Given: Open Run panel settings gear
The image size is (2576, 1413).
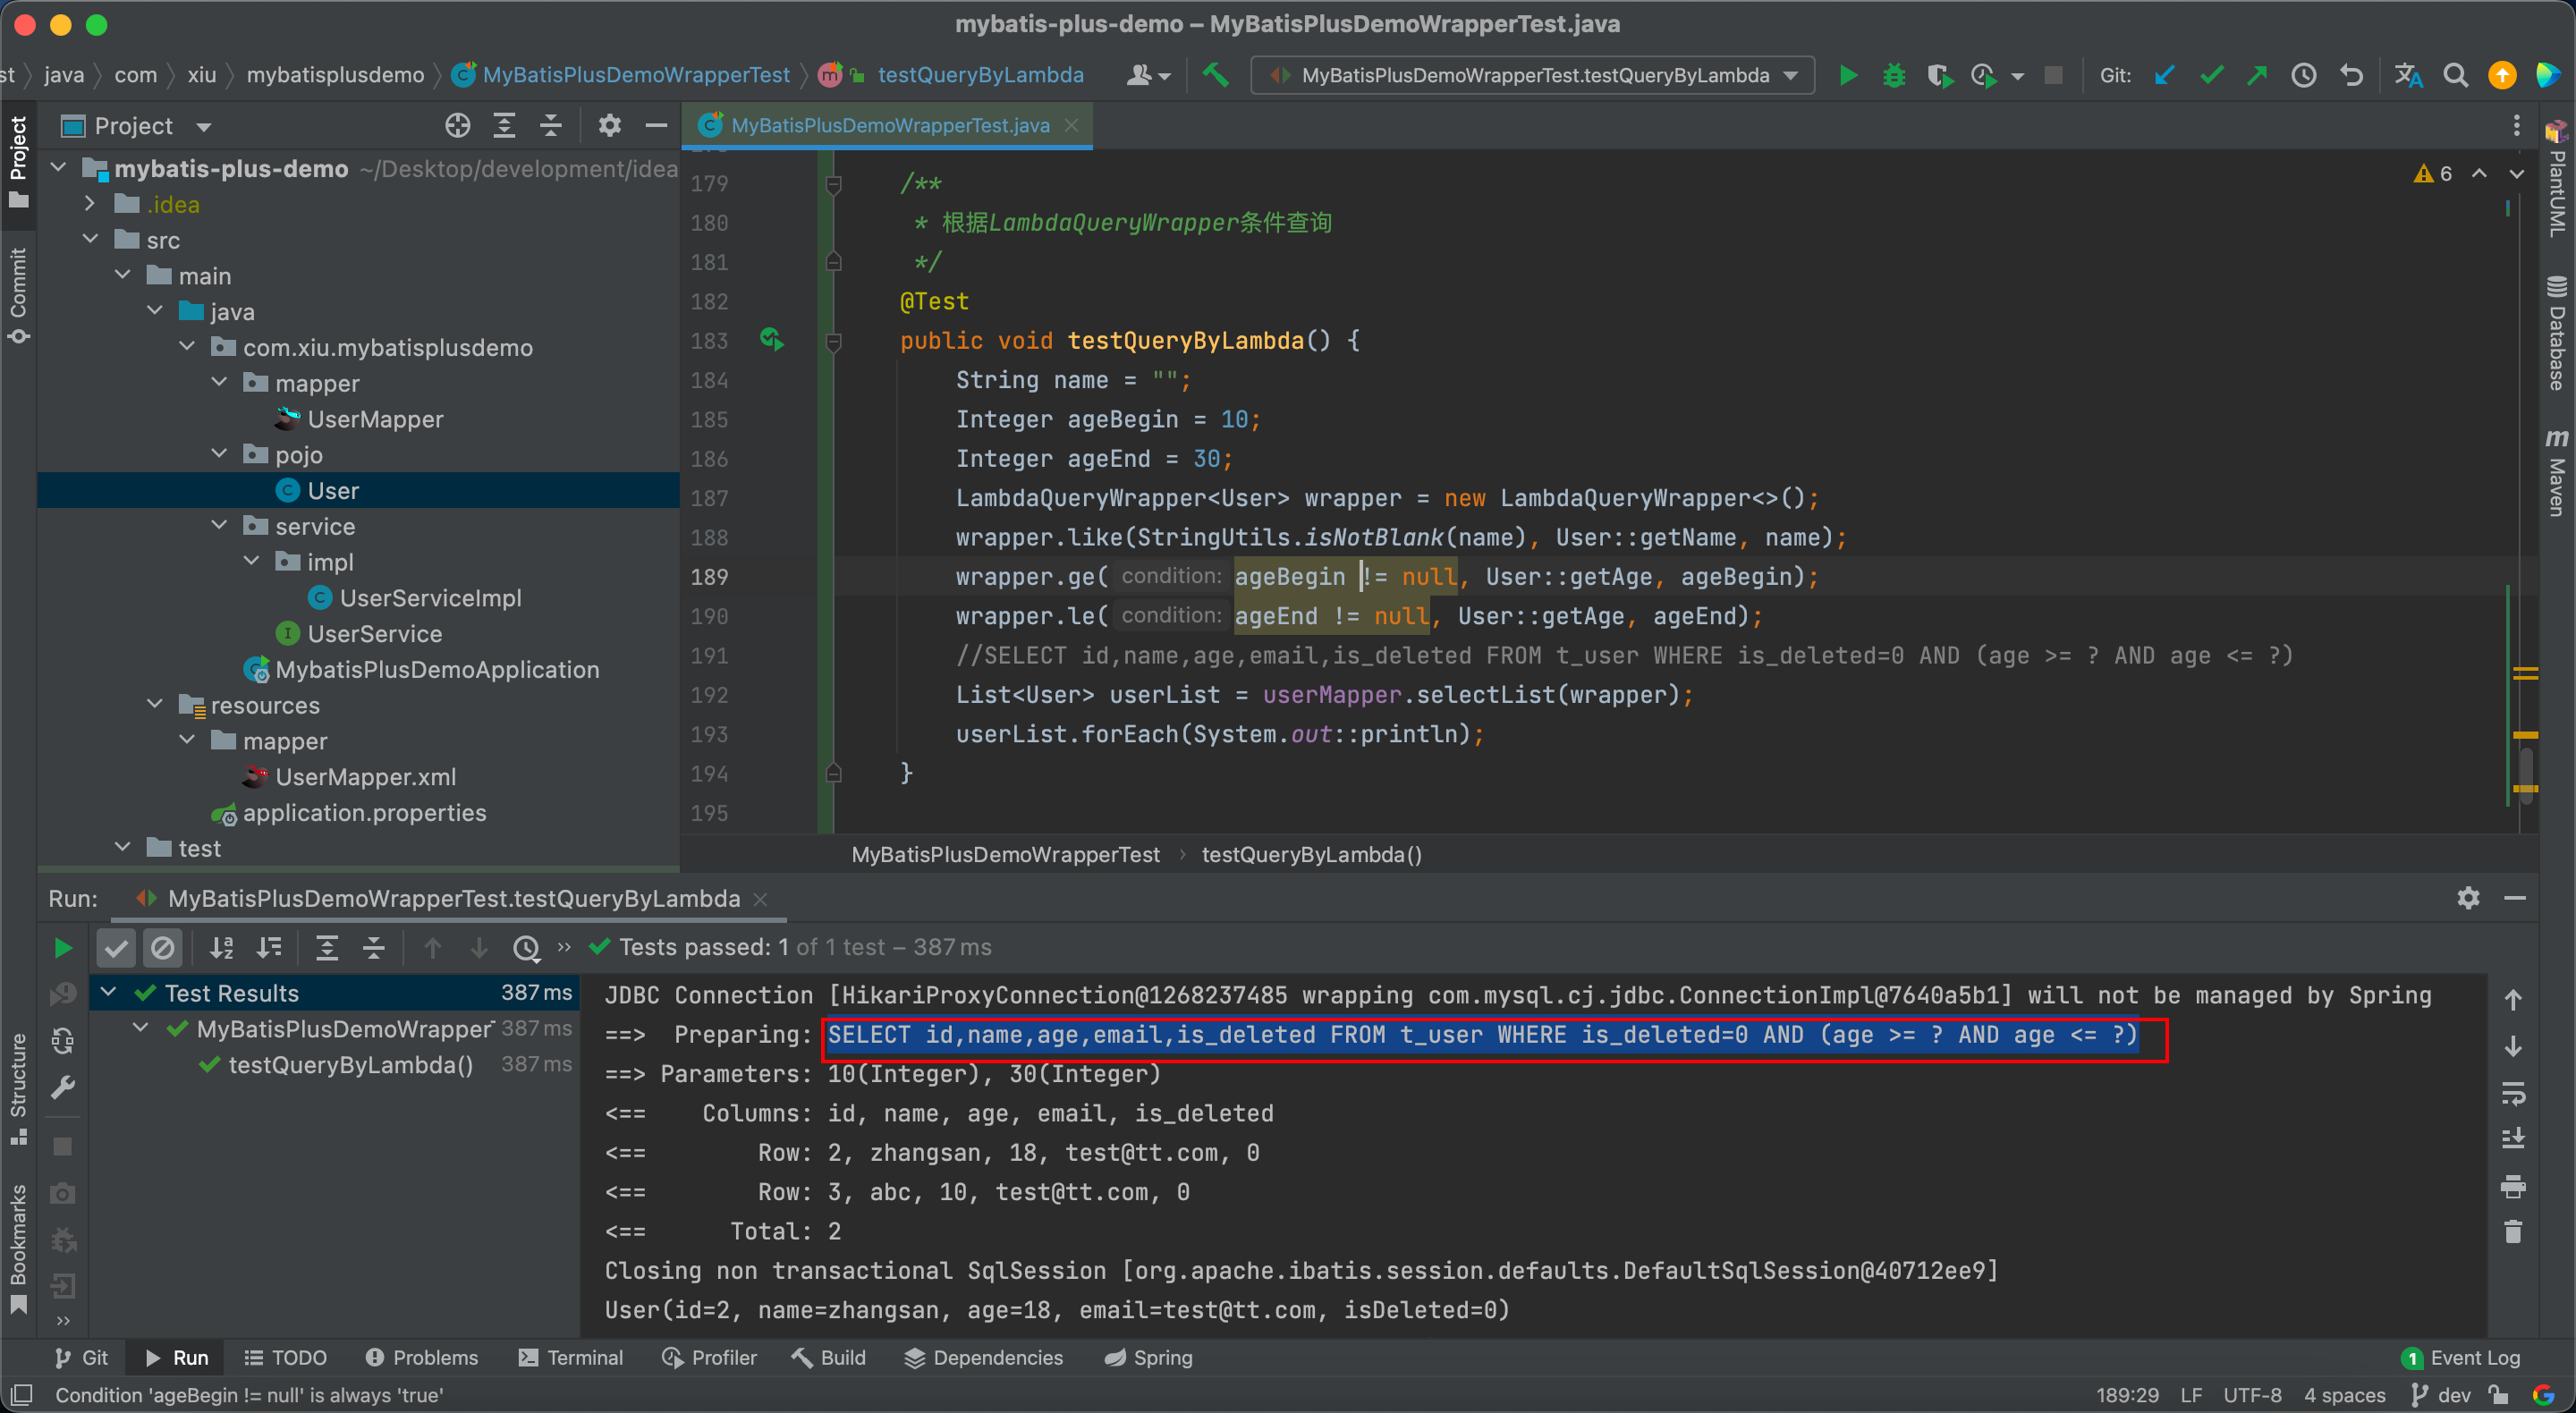Looking at the screenshot, I should [x=2468, y=897].
